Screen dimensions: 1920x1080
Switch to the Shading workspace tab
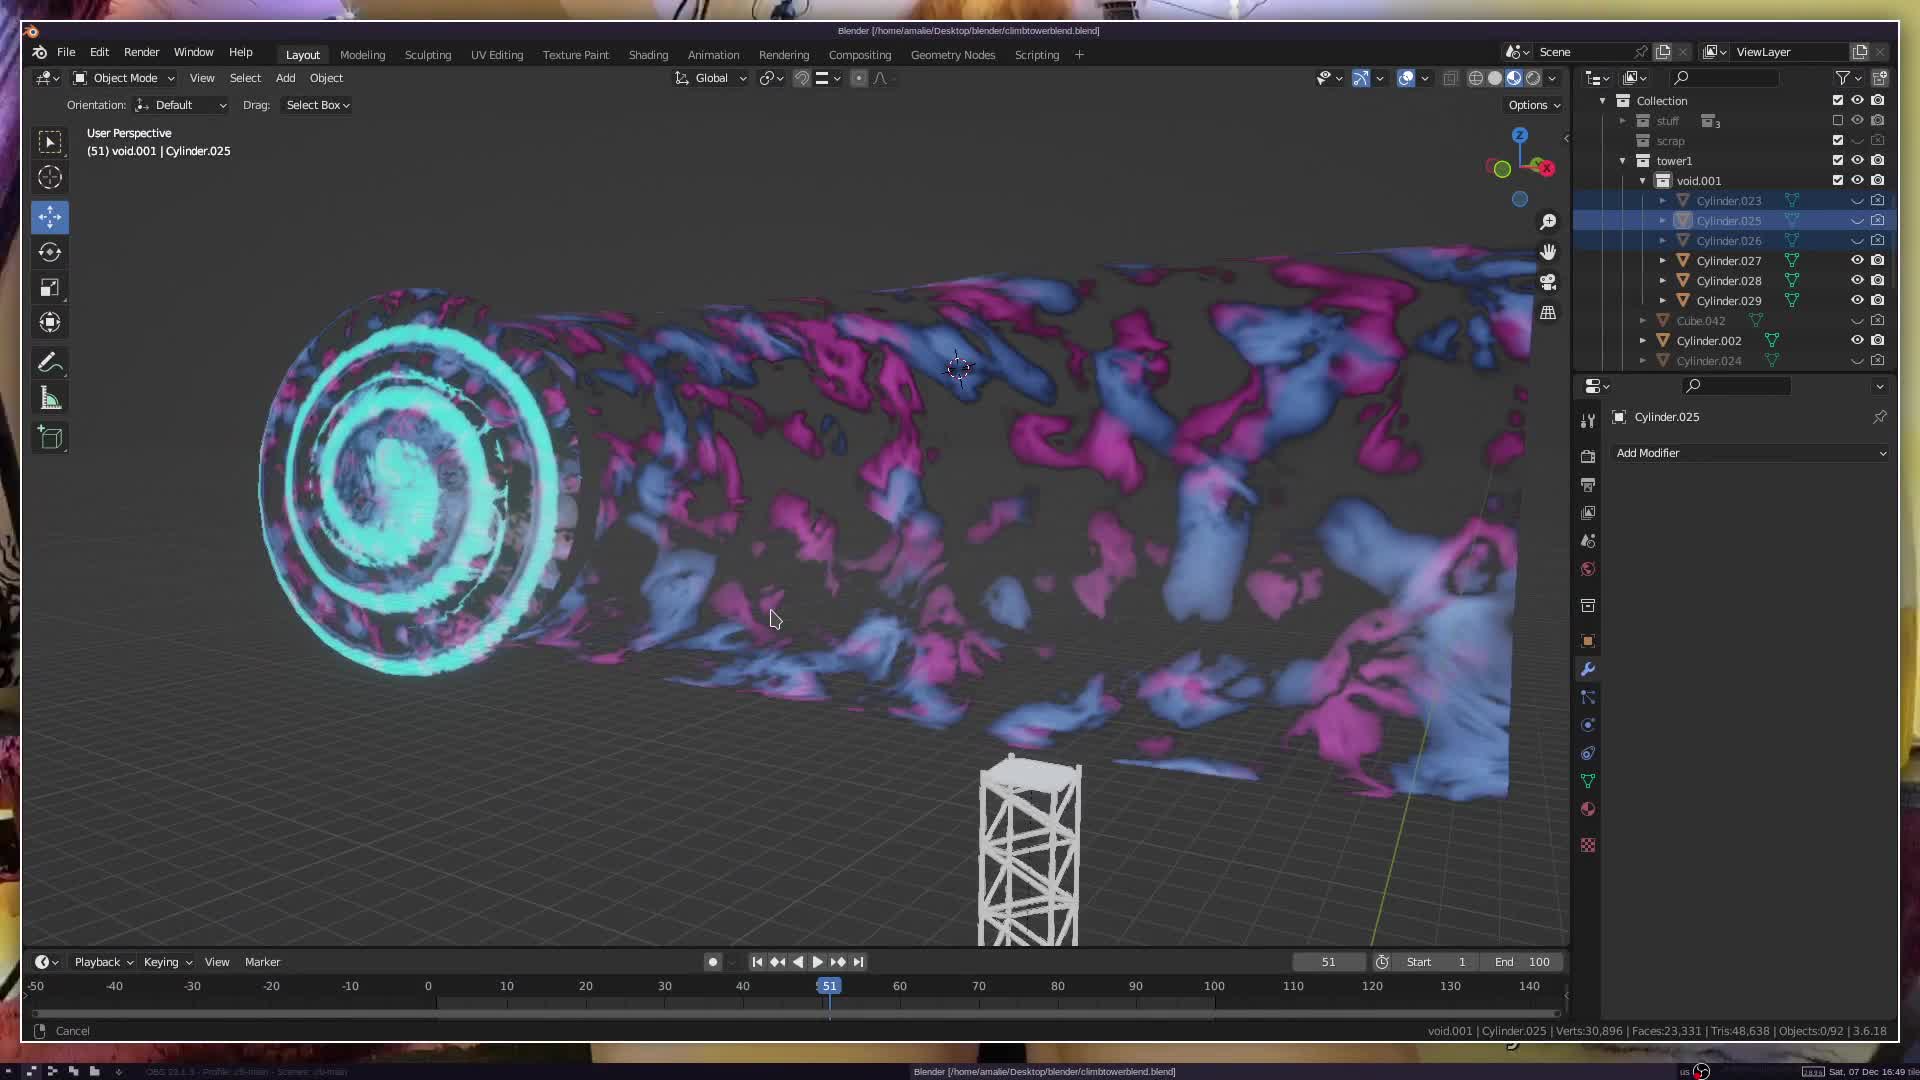click(x=648, y=55)
